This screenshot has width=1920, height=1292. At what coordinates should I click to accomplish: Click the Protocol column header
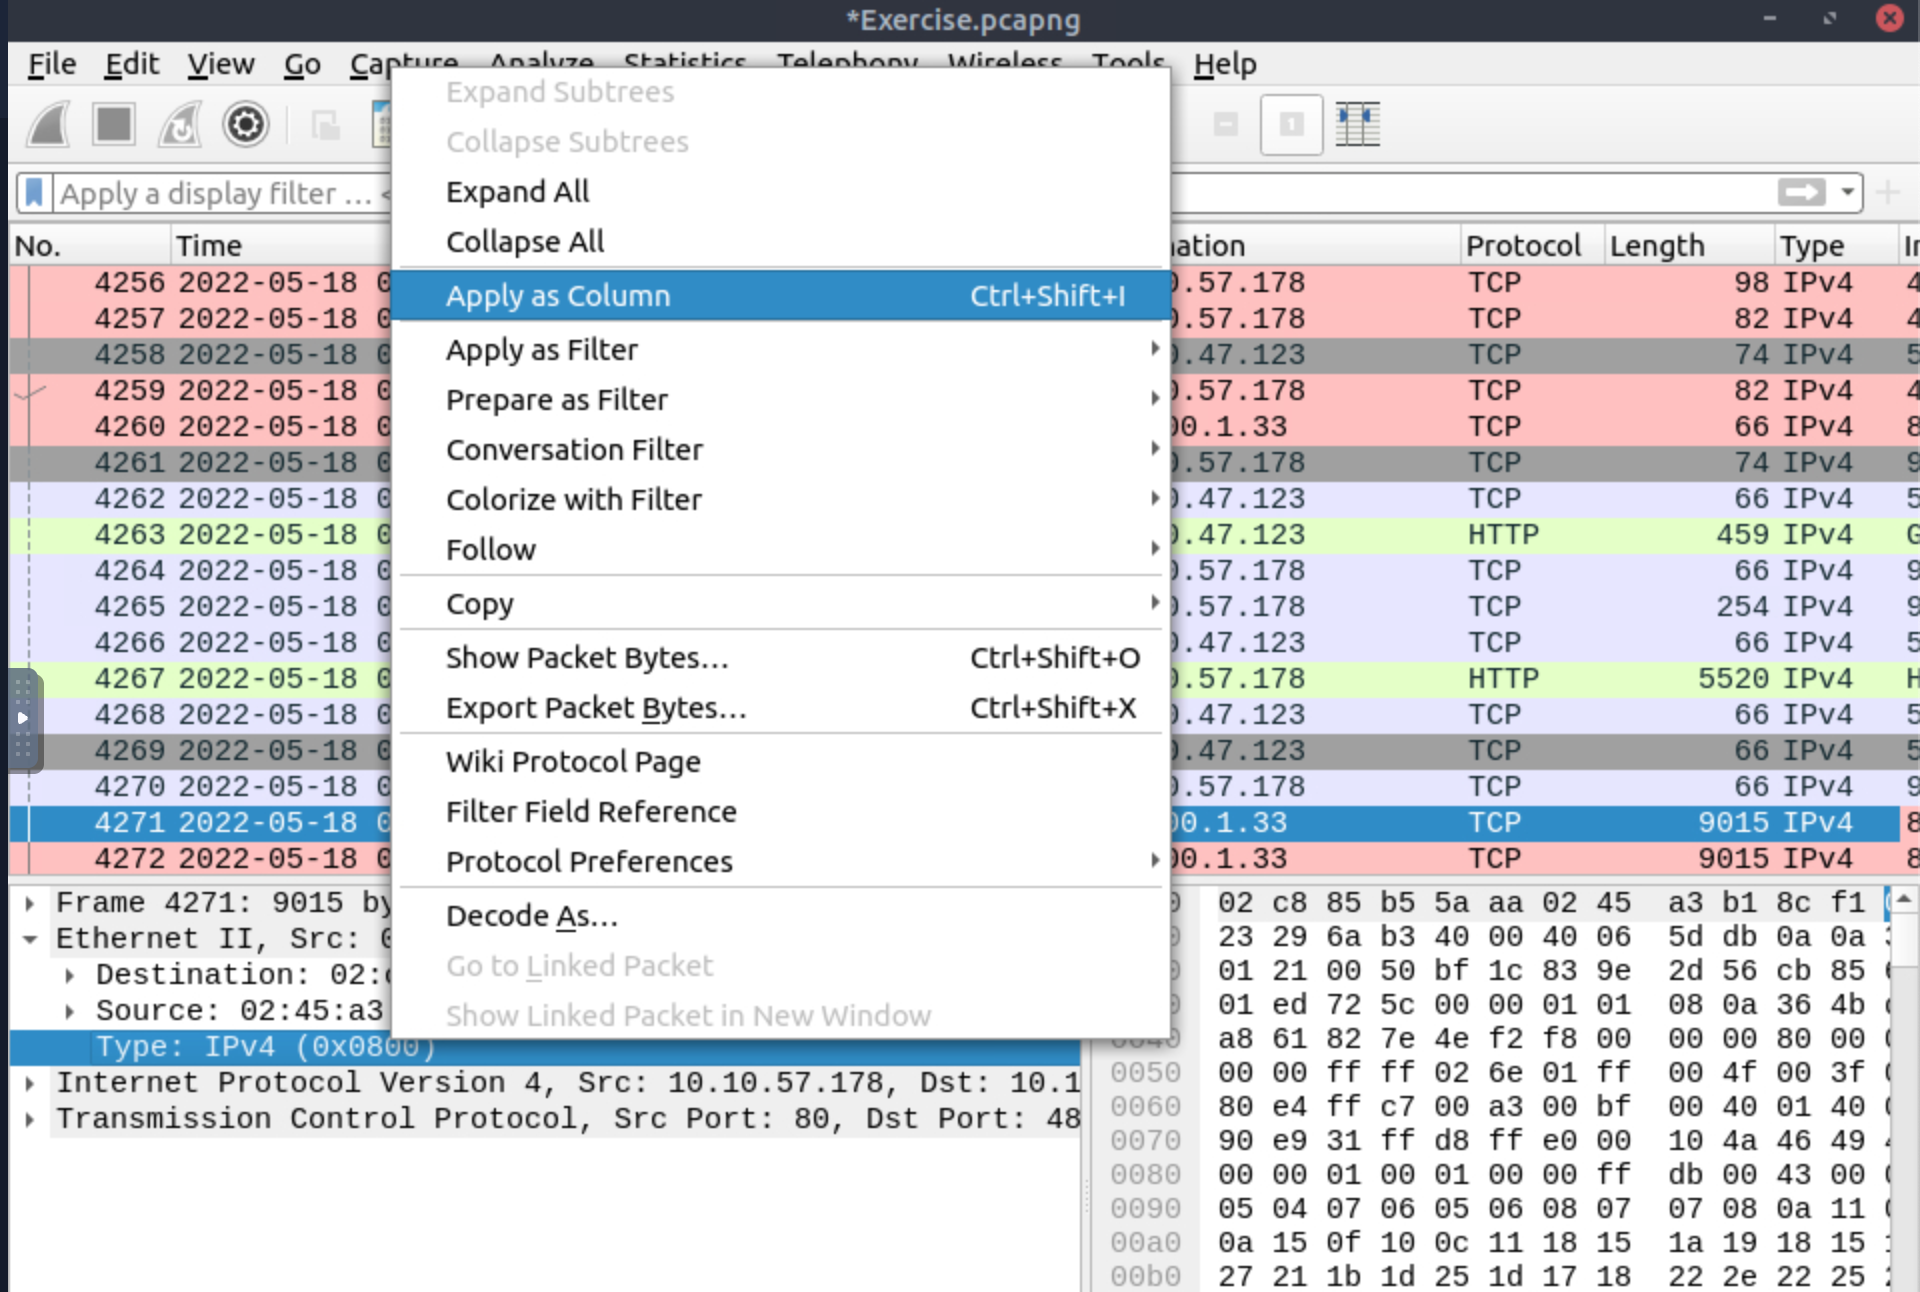(1522, 246)
